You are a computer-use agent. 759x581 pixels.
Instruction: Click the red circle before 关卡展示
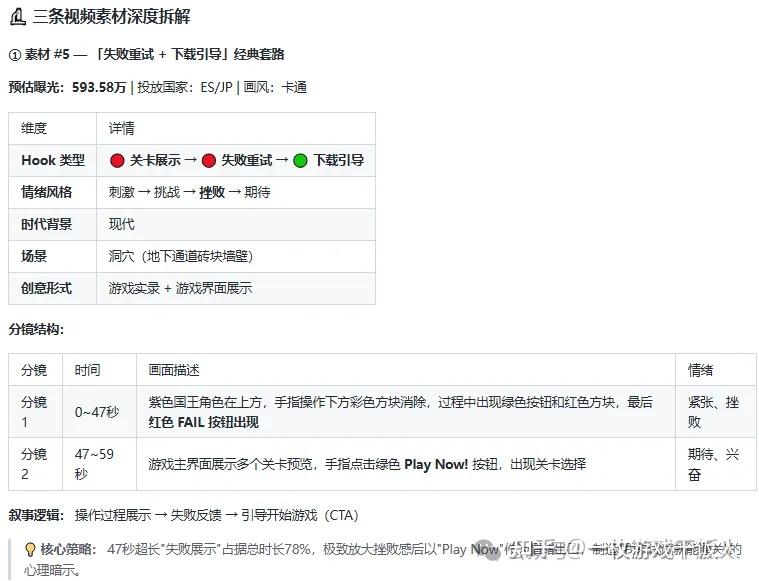point(117,160)
